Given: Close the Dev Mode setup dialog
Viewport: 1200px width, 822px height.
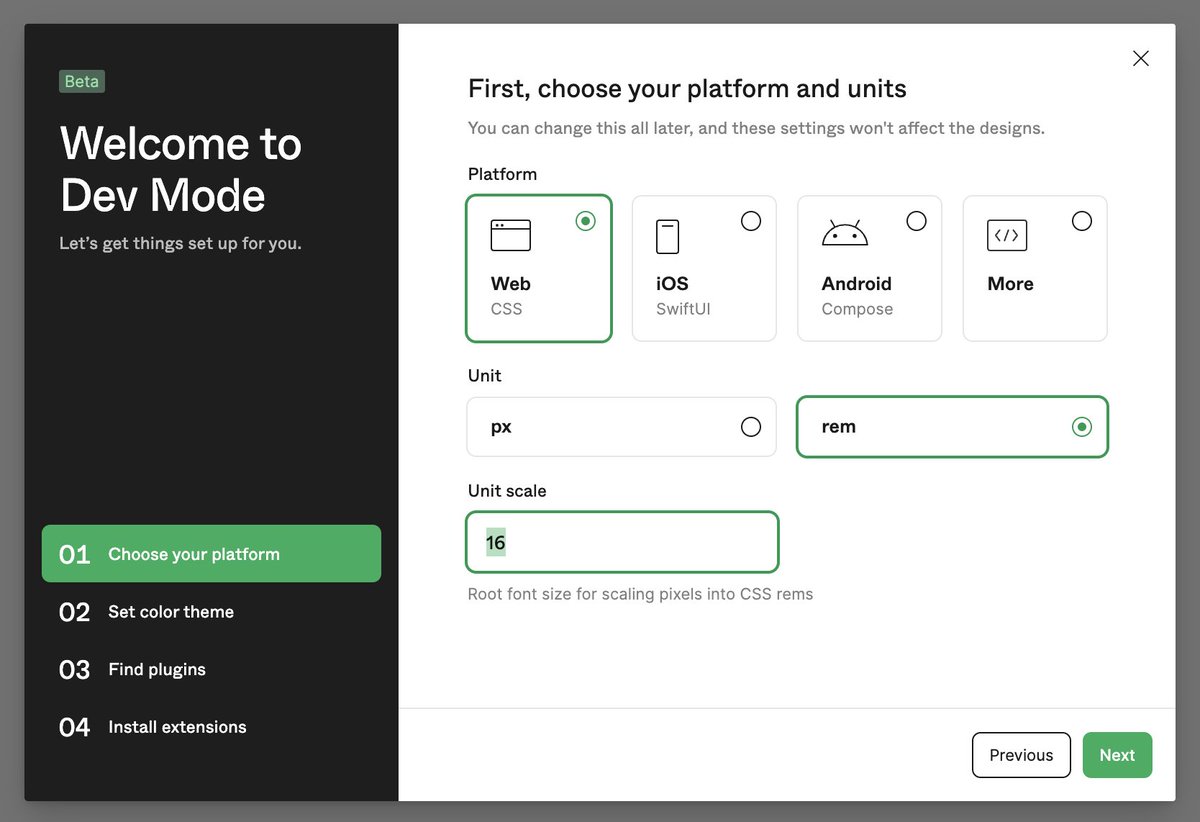Looking at the screenshot, I should (1140, 58).
